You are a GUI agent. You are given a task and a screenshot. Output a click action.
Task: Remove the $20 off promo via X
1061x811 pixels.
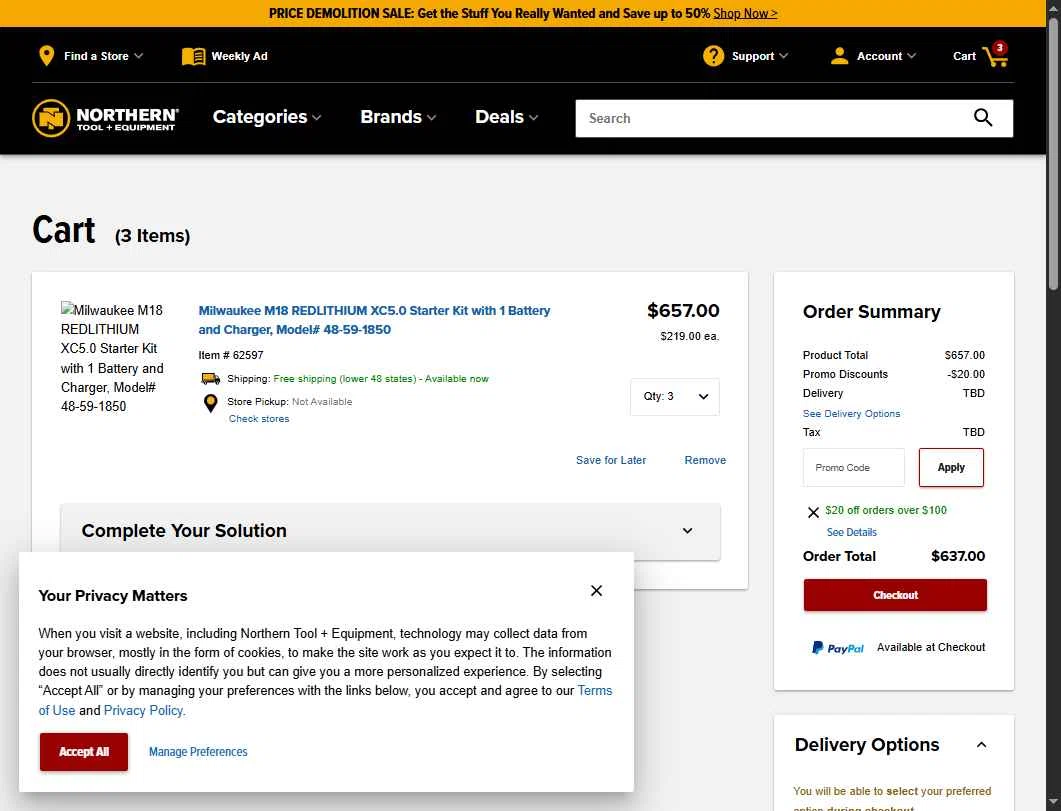[813, 512]
